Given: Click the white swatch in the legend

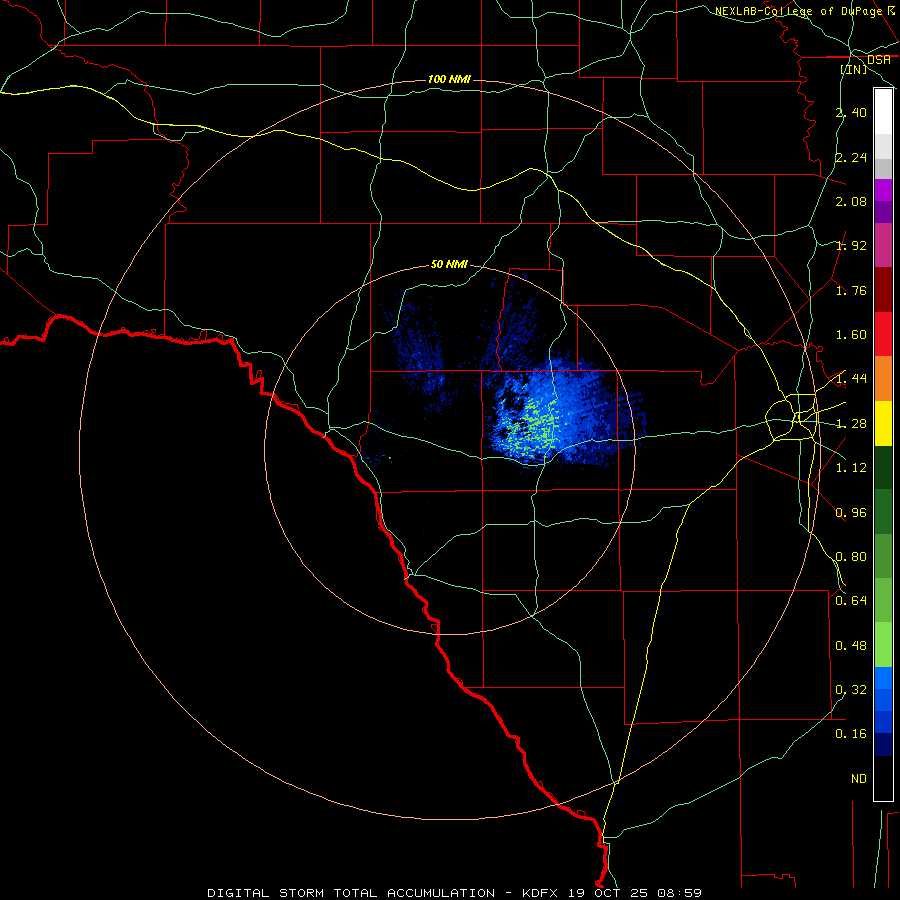Looking at the screenshot, I should 883,111.
